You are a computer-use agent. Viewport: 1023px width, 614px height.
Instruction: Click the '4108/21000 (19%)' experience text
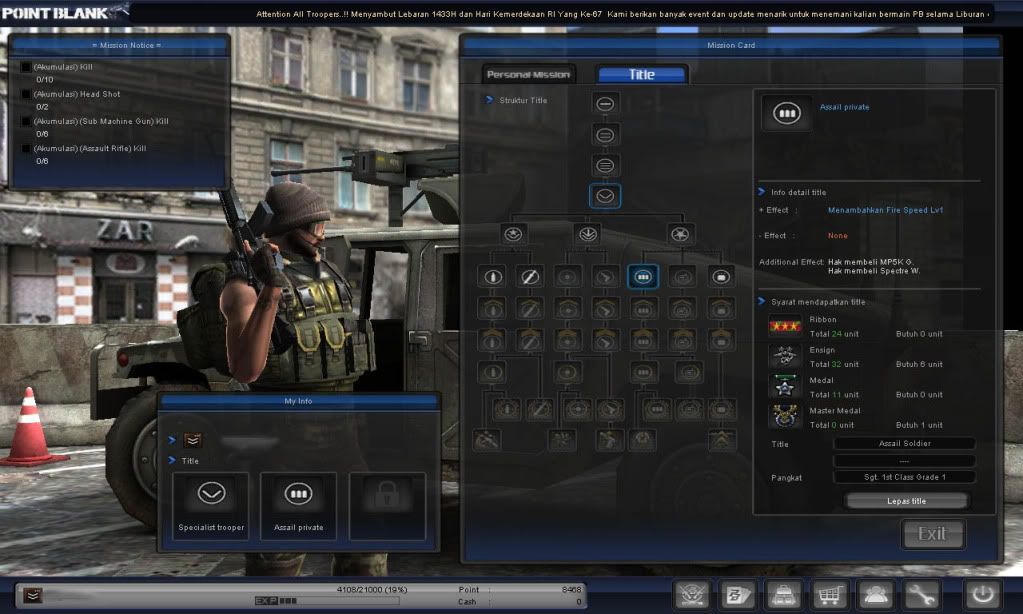click(x=372, y=589)
